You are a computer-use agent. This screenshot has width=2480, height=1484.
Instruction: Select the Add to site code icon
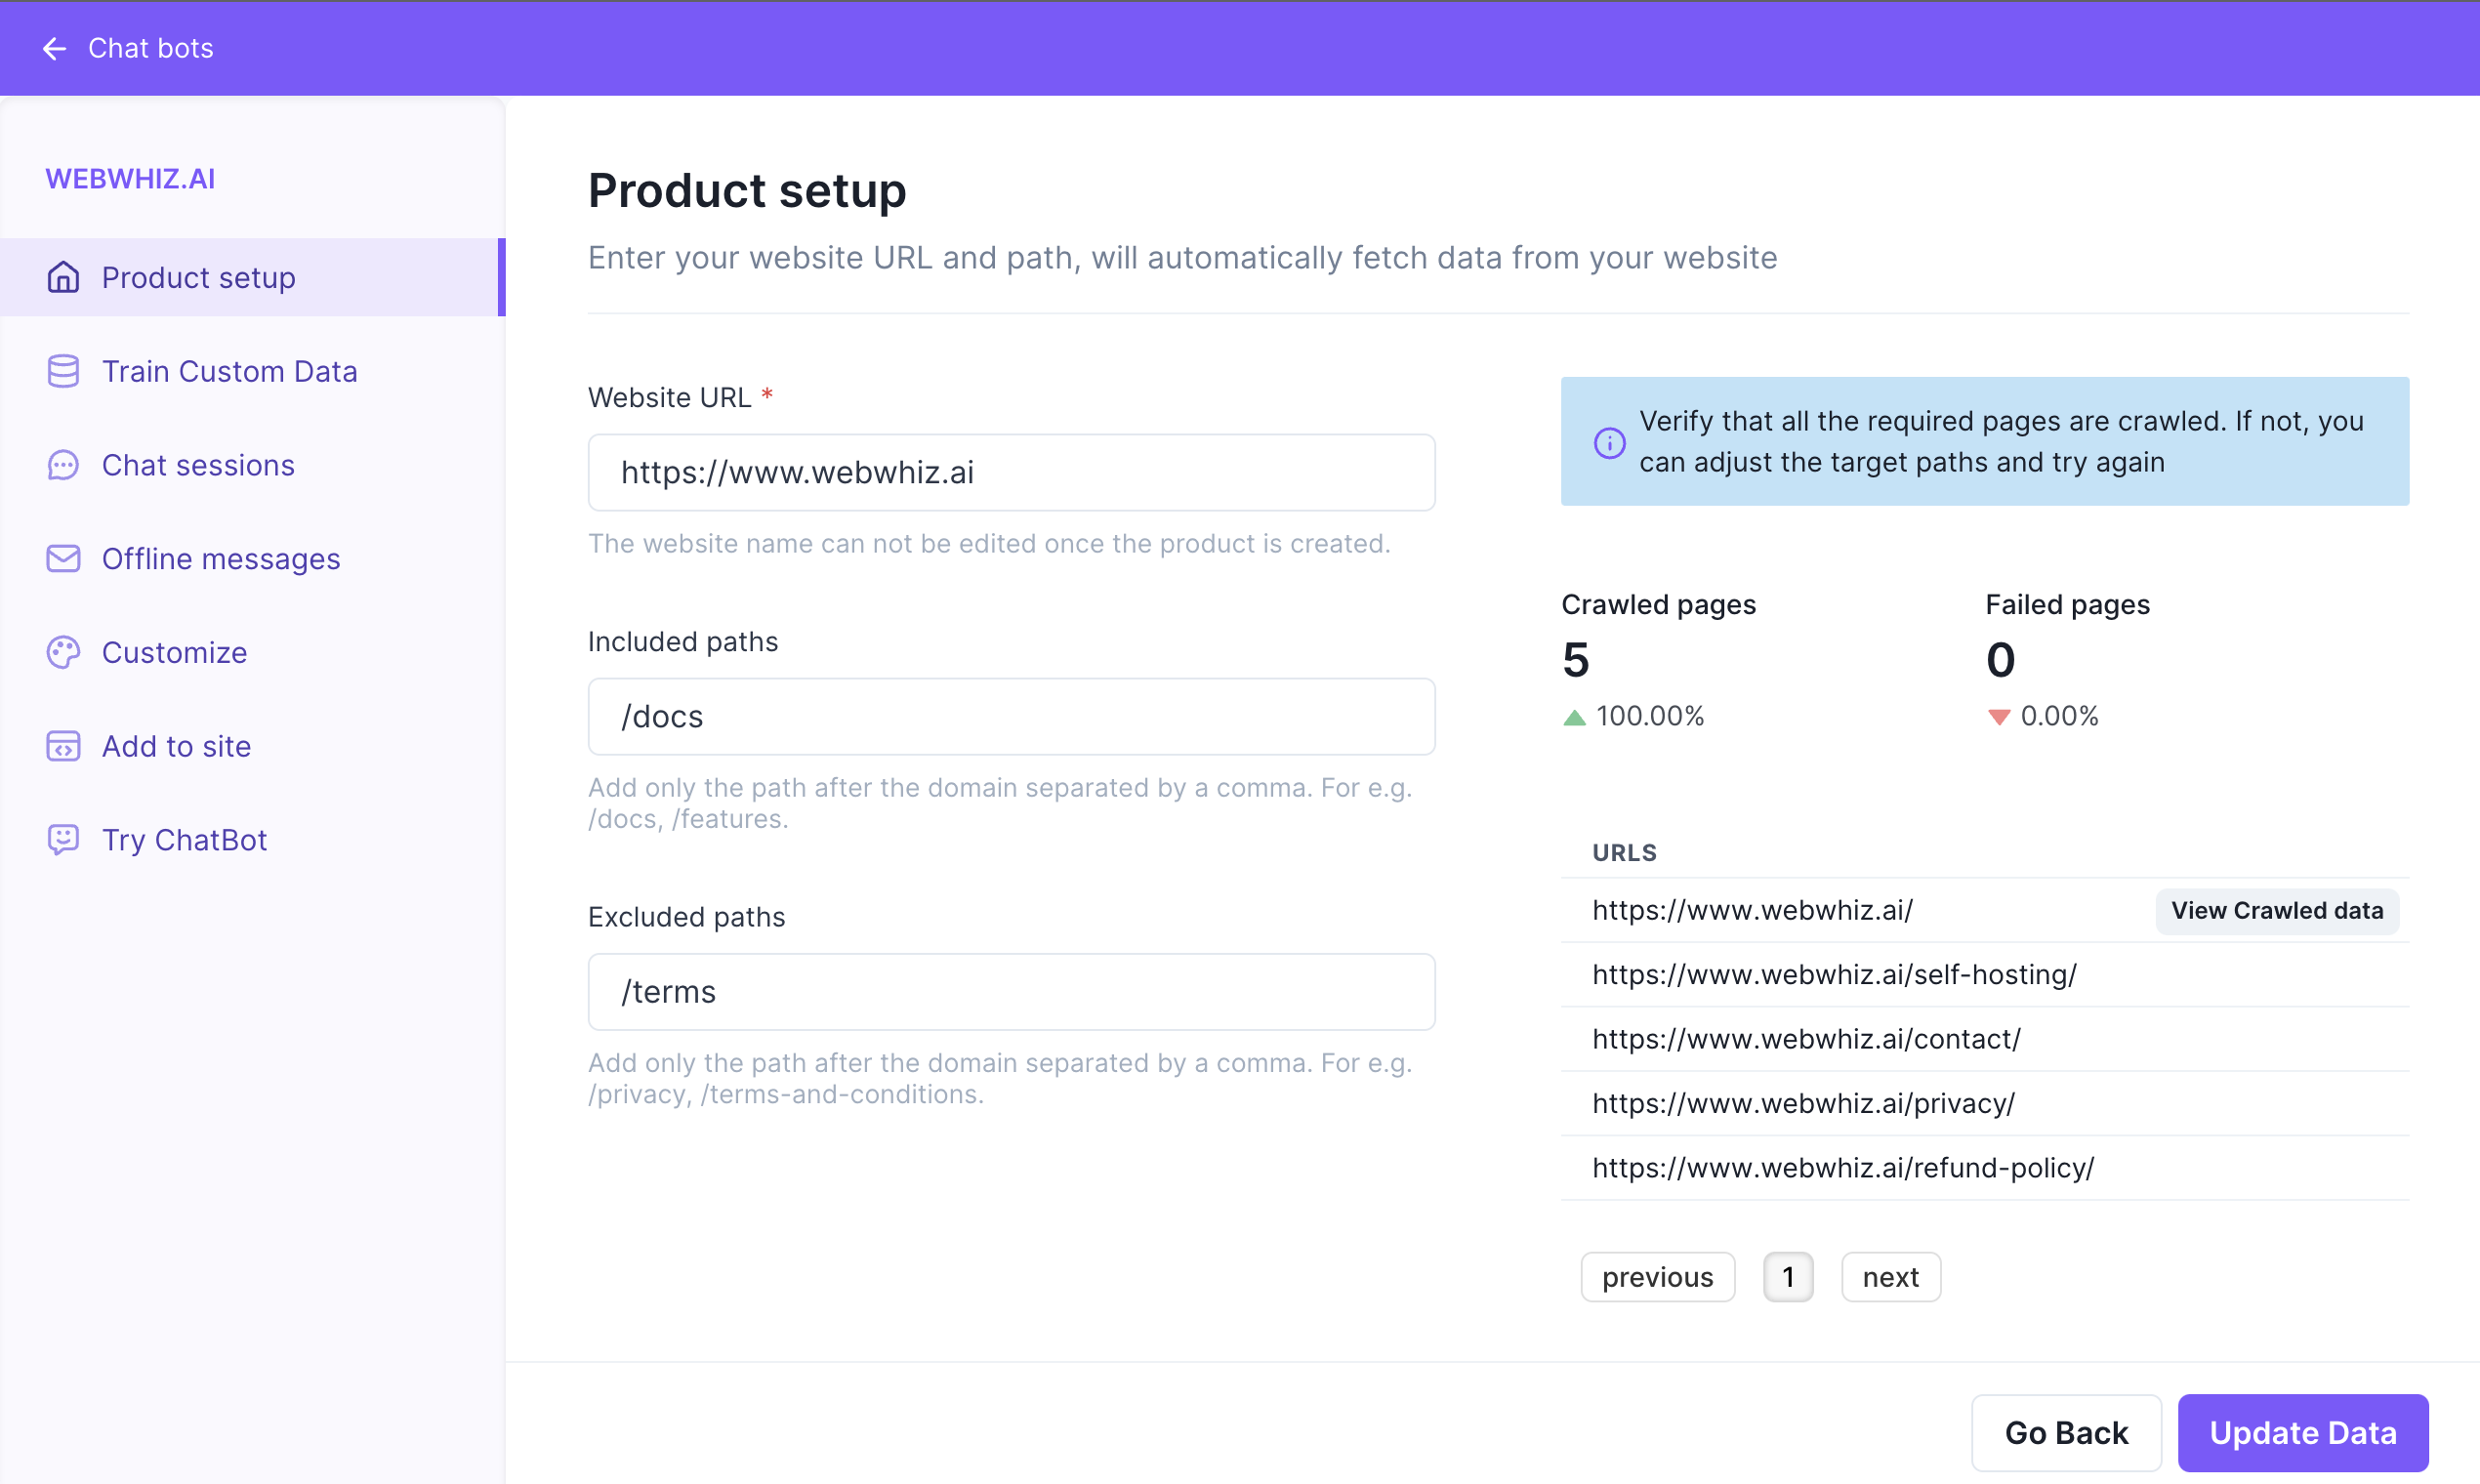63,746
